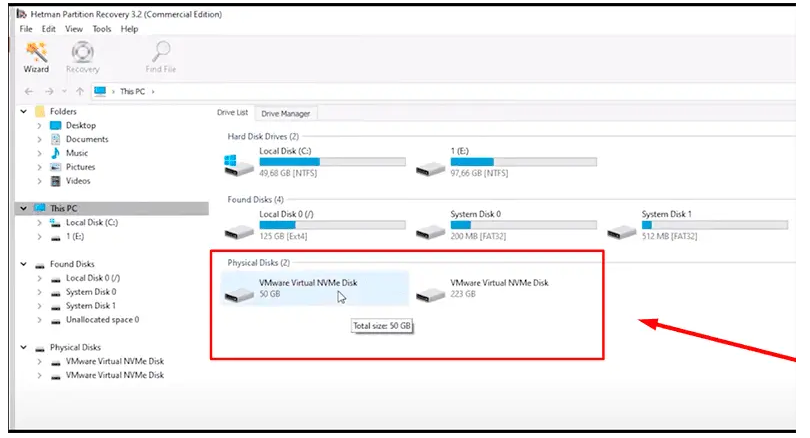Viewport: 810px width, 438px height.
Task: Launch the Wizard tool
Action: [x=36, y=57]
